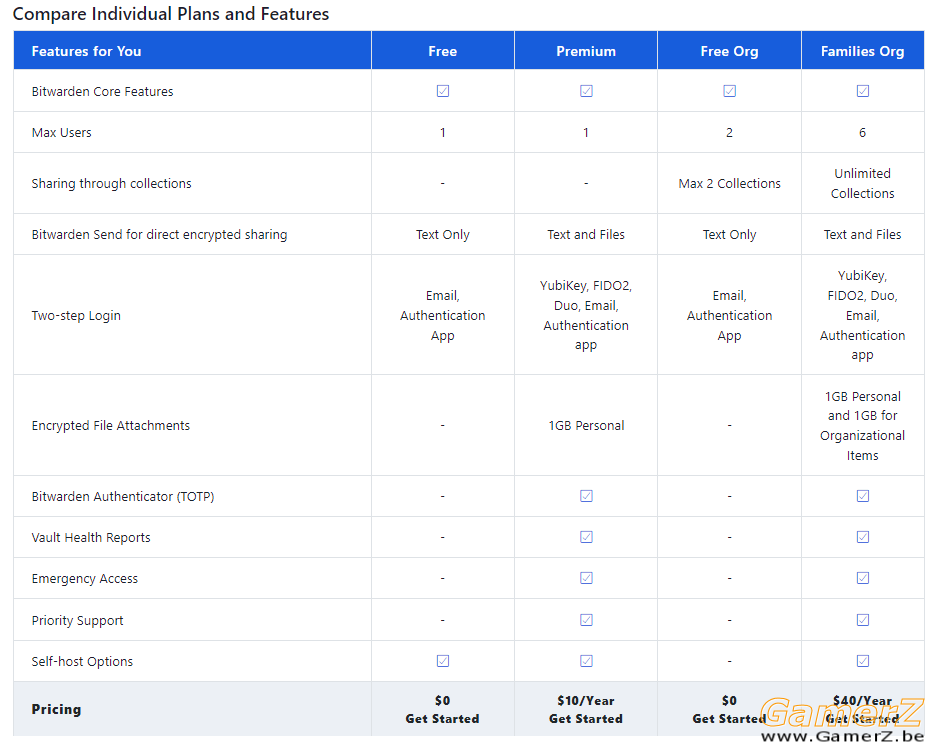Viewport: 945px width, 752px height.
Task: Click the $10/Year Premium price
Action: click(x=586, y=701)
